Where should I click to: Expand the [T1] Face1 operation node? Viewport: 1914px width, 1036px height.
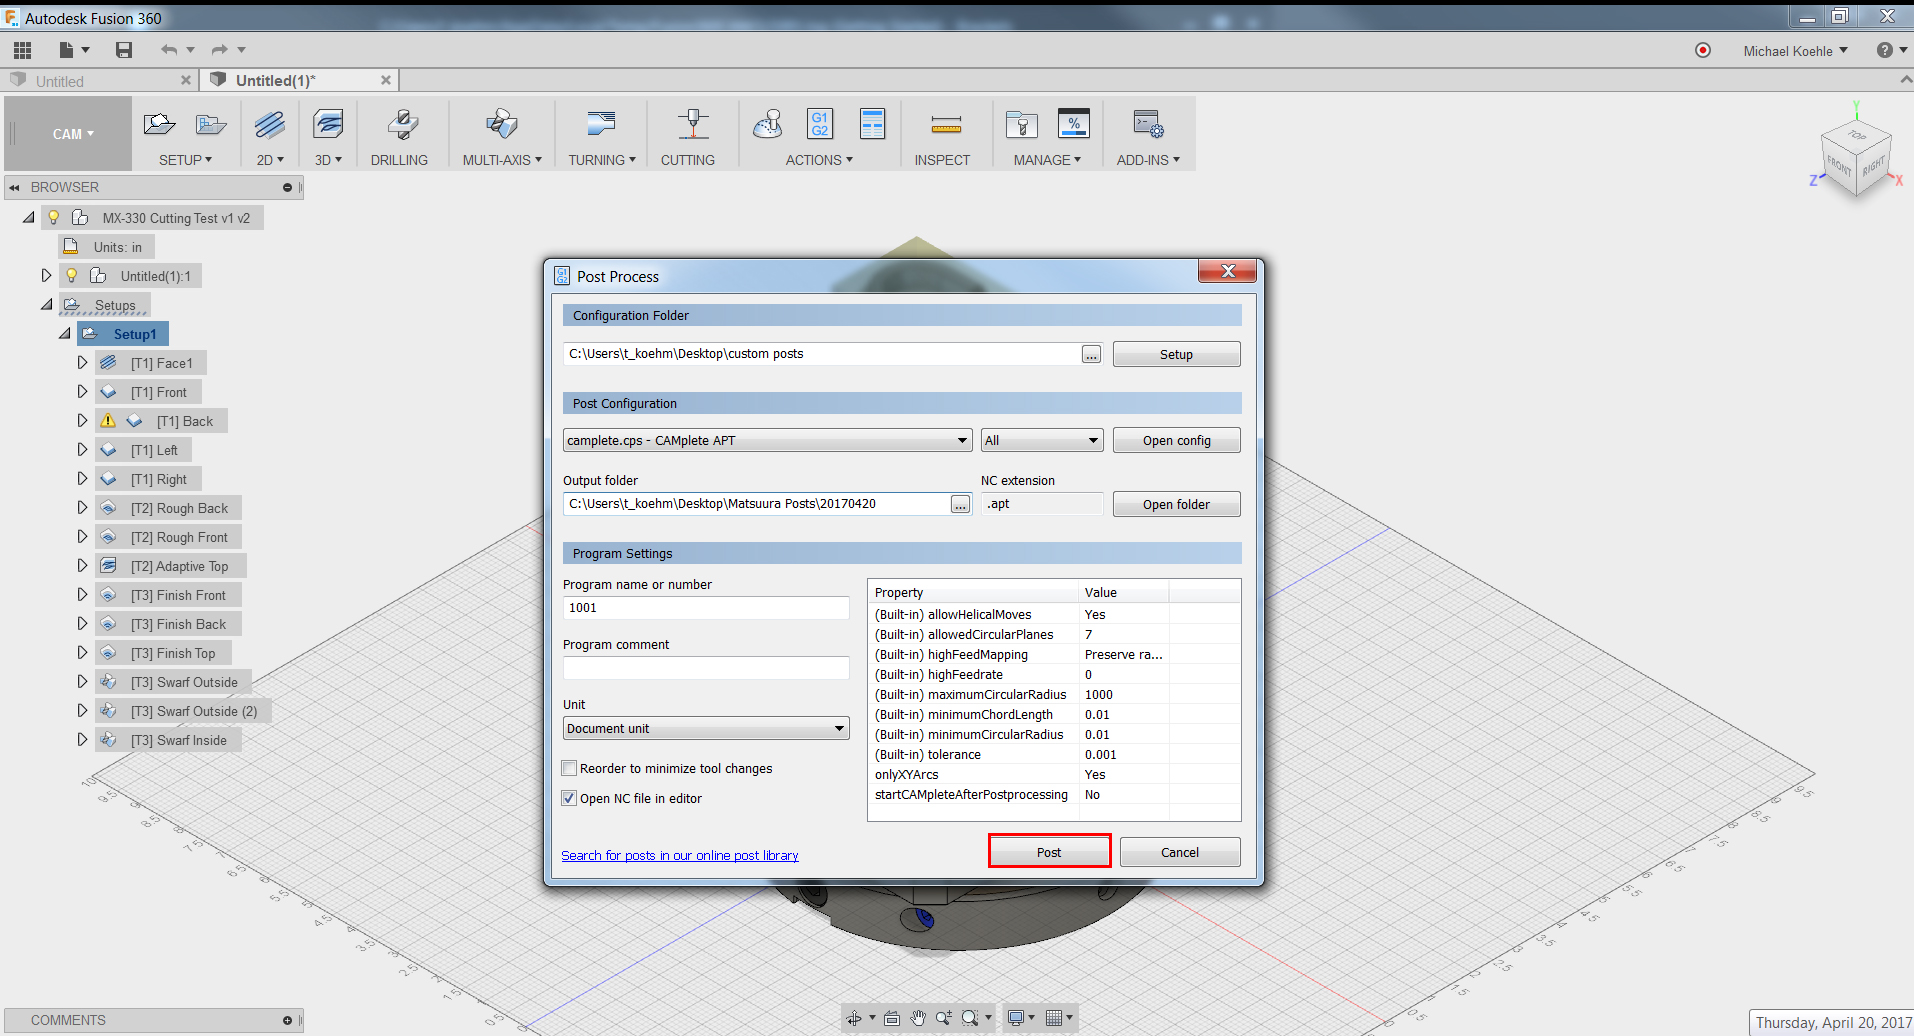pyautogui.click(x=82, y=362)
